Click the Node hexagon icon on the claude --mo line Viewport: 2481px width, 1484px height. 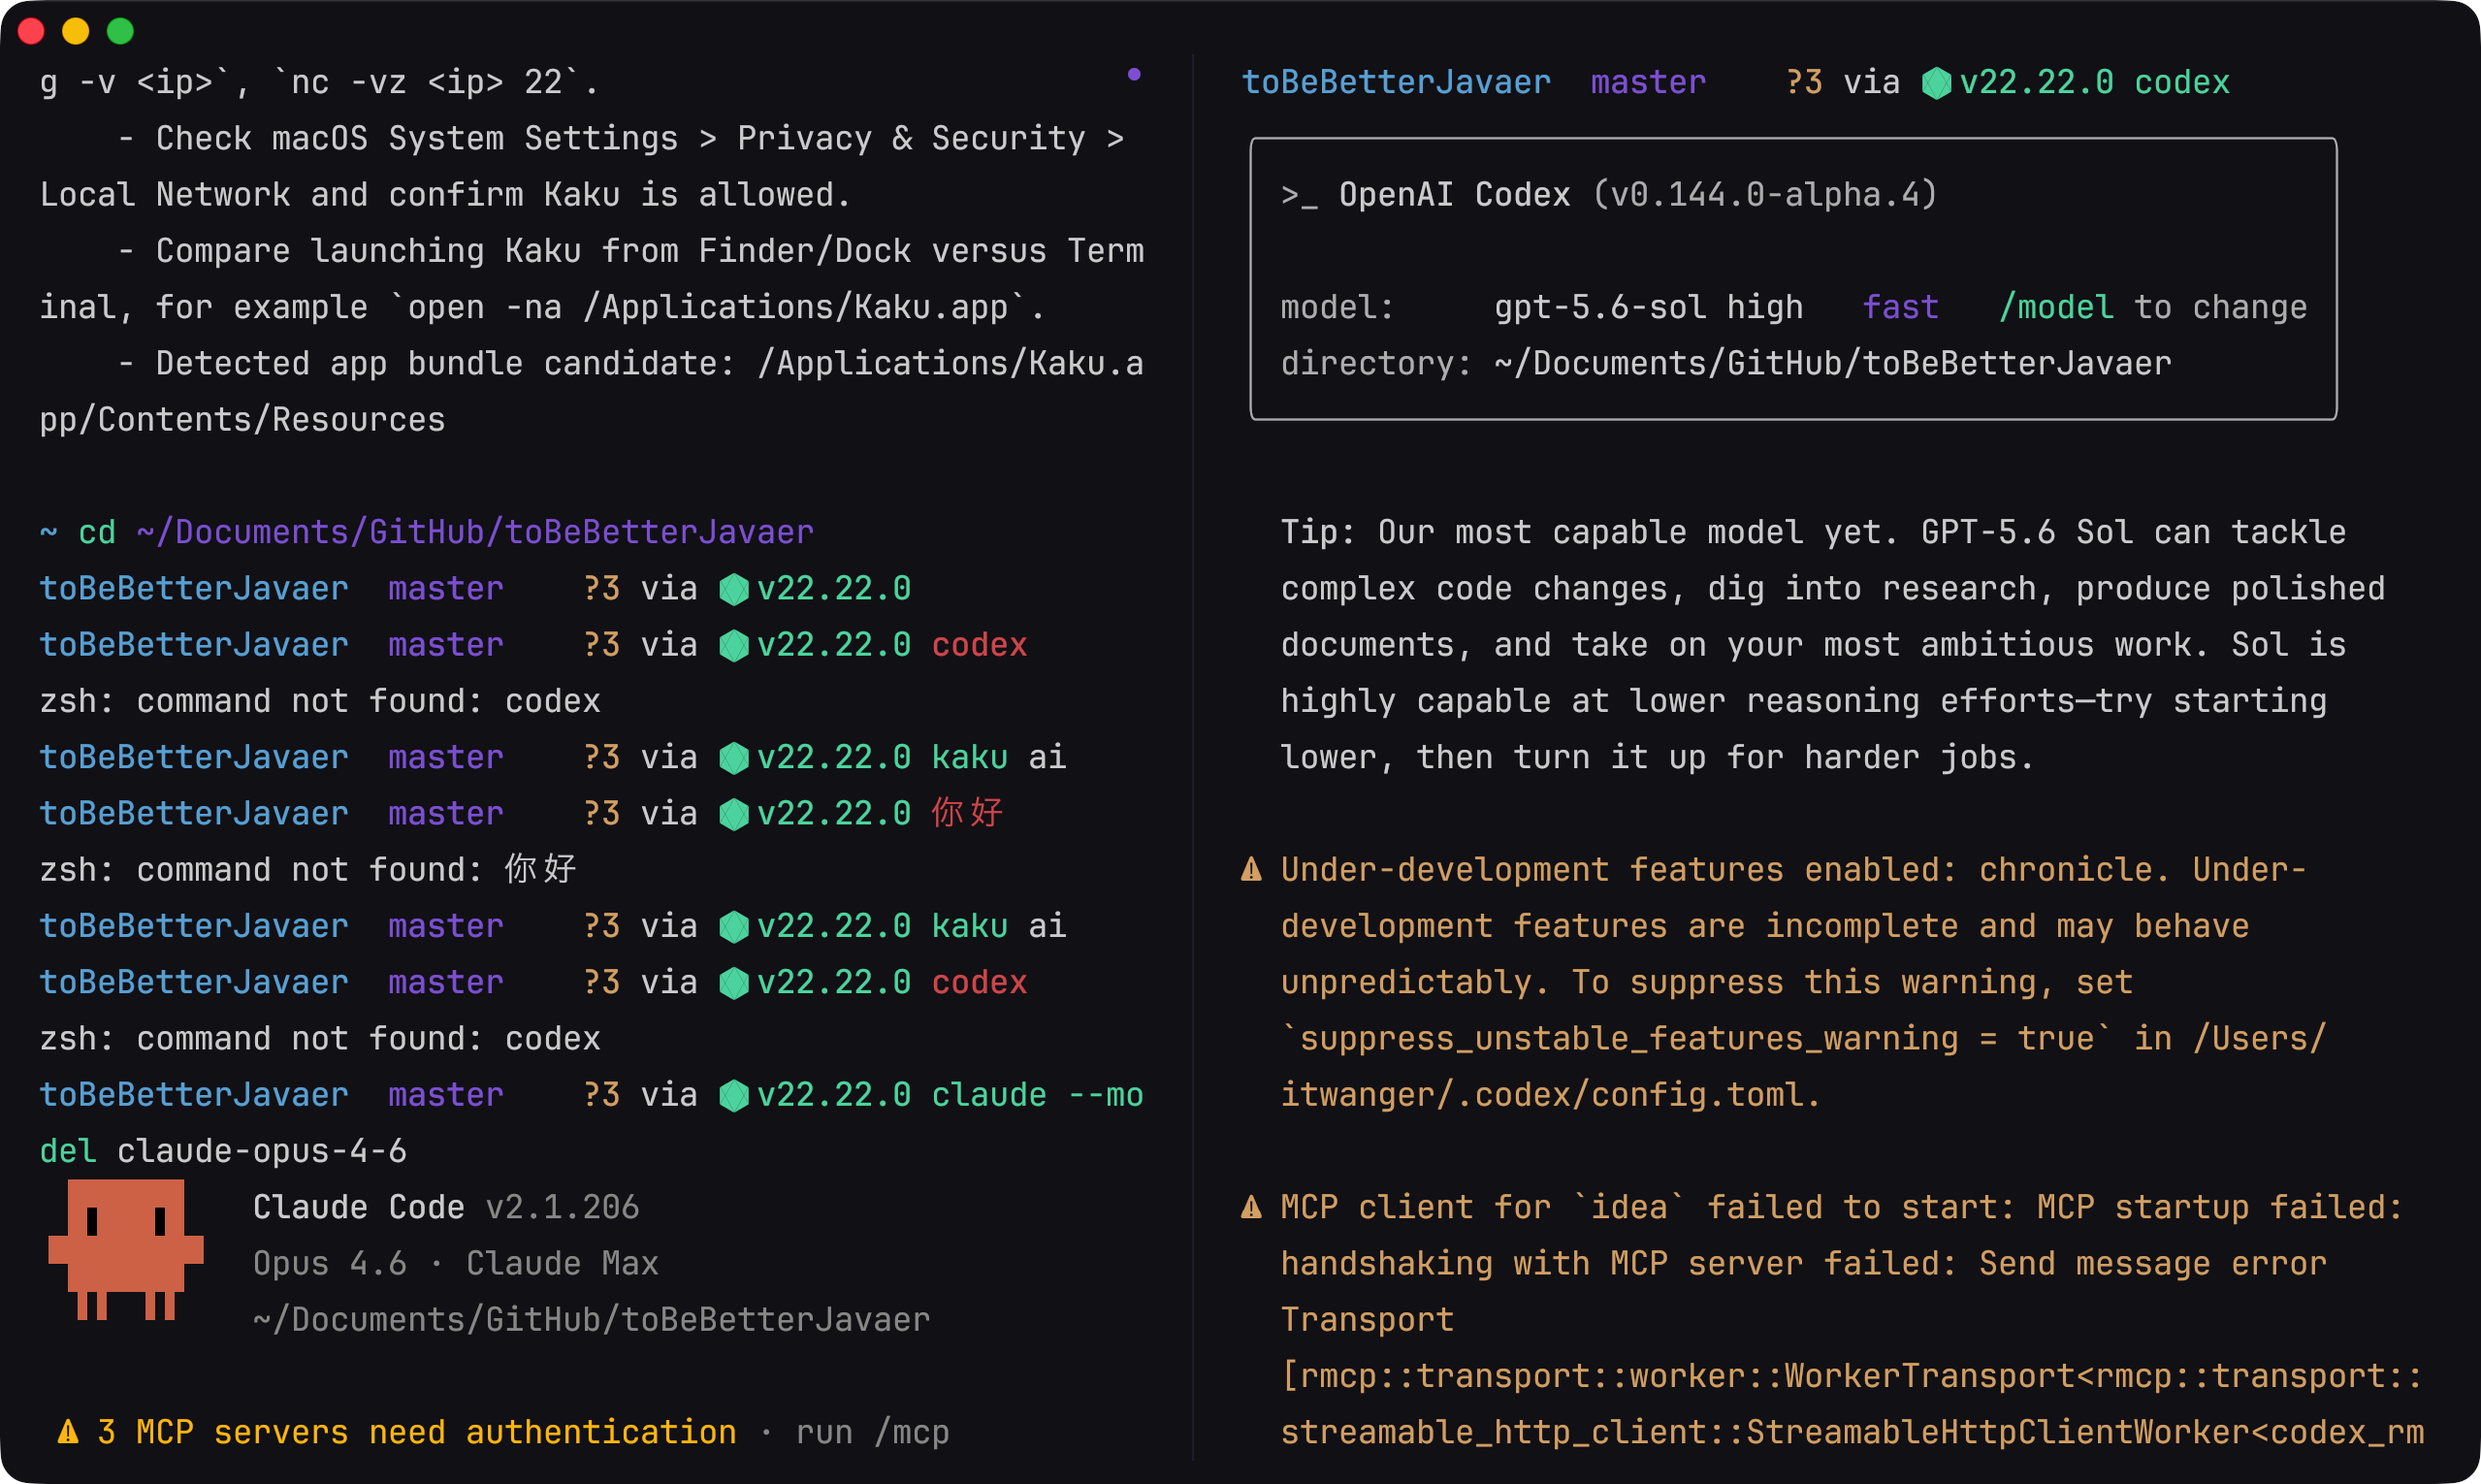[x=734, y=1096]
